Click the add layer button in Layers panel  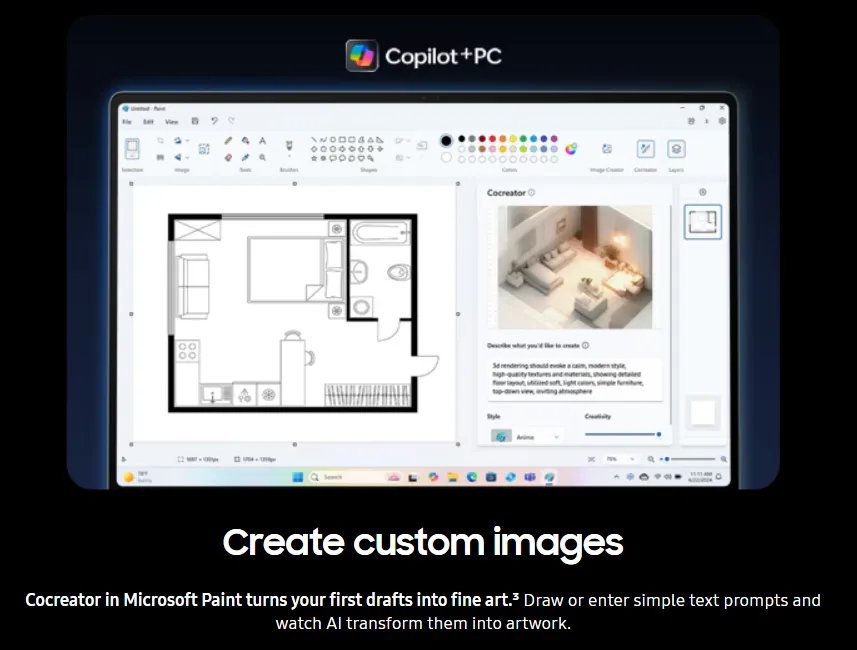click(703, 192)
